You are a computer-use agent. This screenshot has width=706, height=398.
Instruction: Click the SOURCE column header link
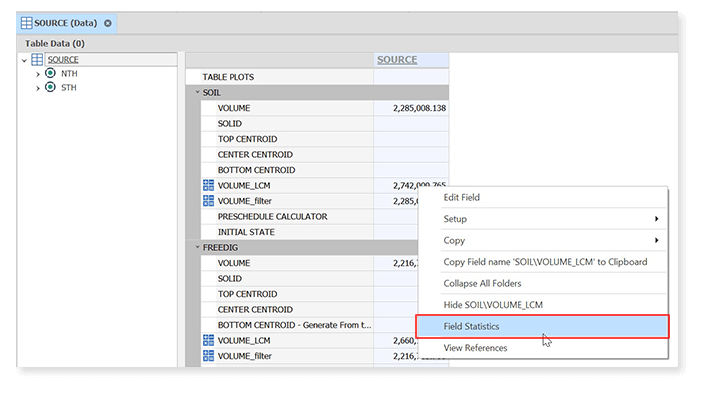click(397, 59)
